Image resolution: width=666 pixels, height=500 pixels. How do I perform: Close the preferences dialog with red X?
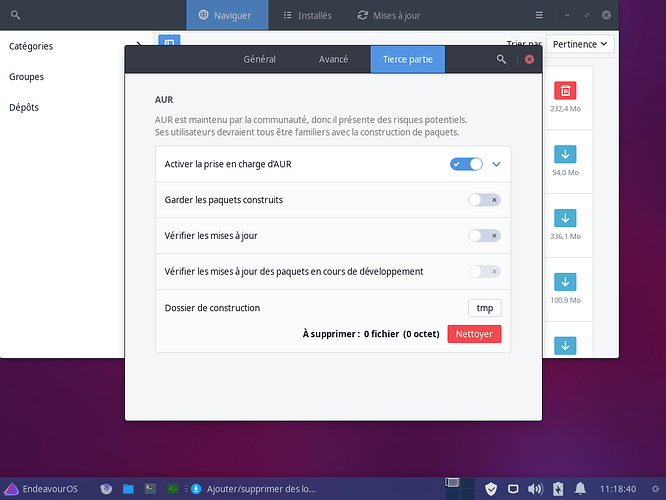(x=529, y=59)
